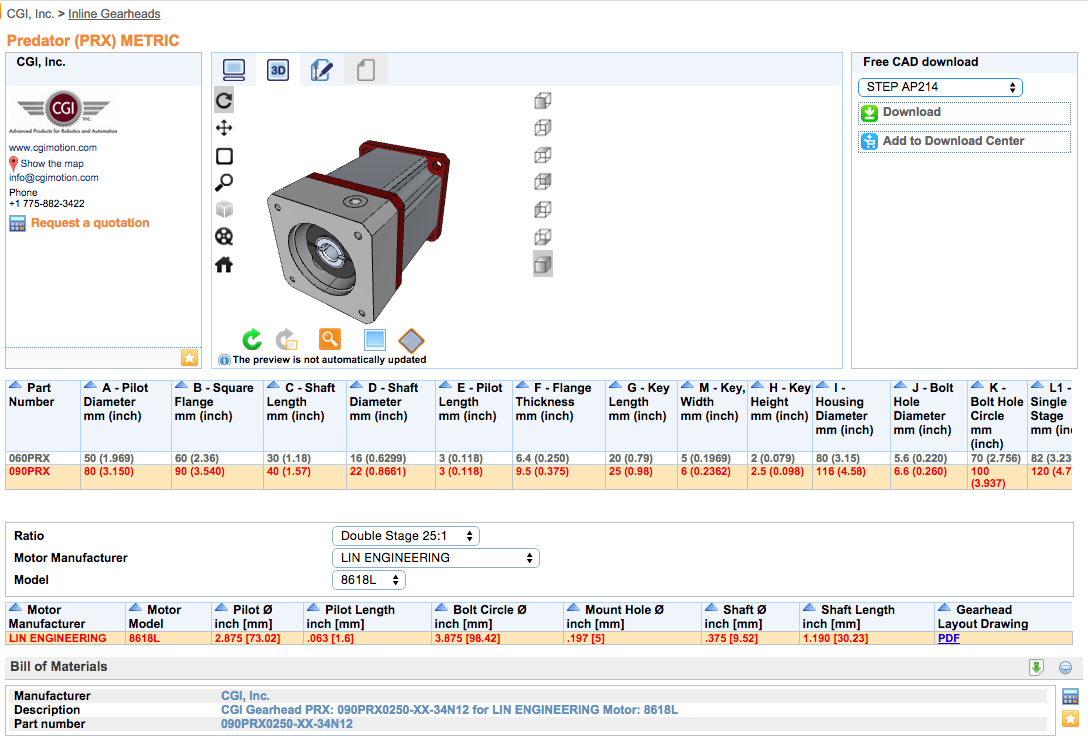
Task: Click the Download CAD button
Action: [964, 112]
